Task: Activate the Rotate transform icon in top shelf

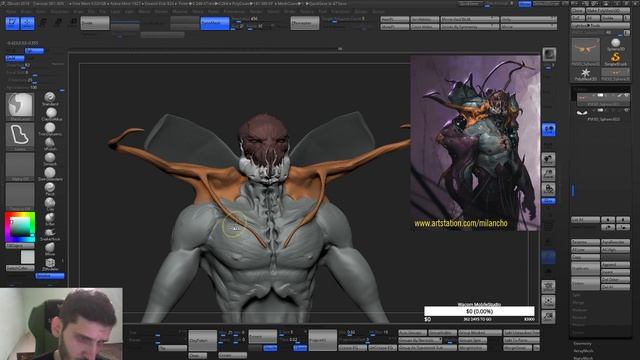Action: pyautogui.click(x=73, y=23)
